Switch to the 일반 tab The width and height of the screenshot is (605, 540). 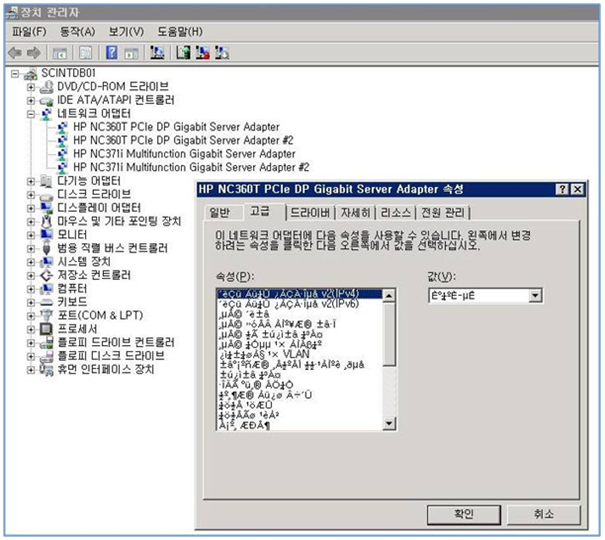(220, 213)
